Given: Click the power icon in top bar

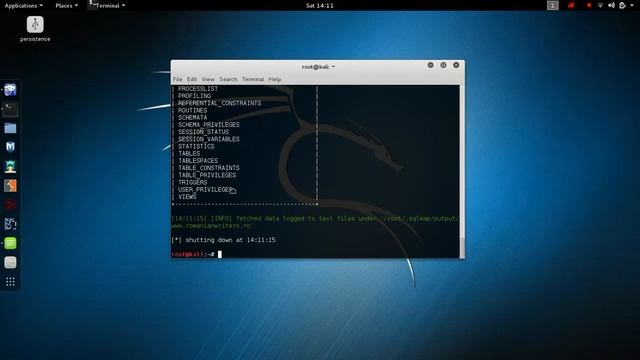Looking at the screenshot, I should coord(622,5).
